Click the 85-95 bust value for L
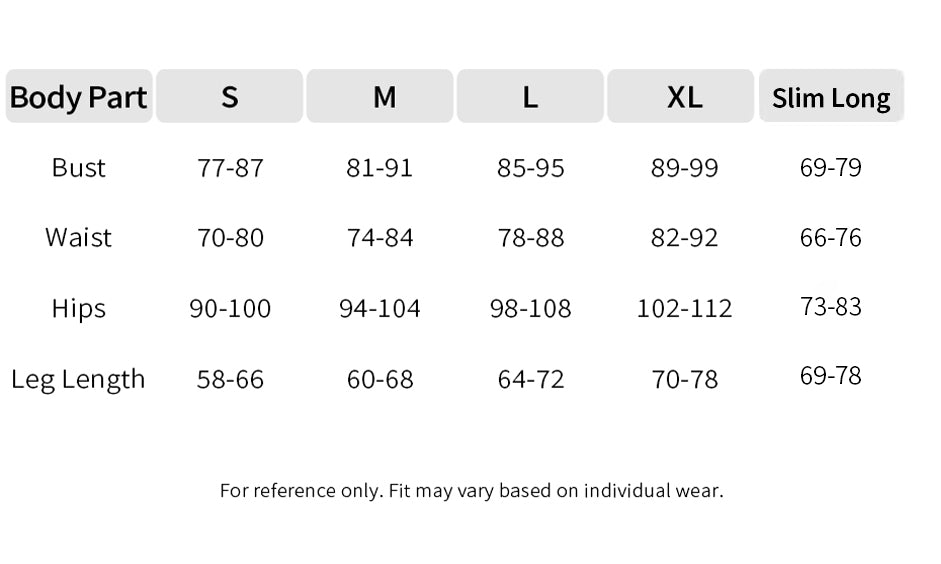 click(530, 168)
